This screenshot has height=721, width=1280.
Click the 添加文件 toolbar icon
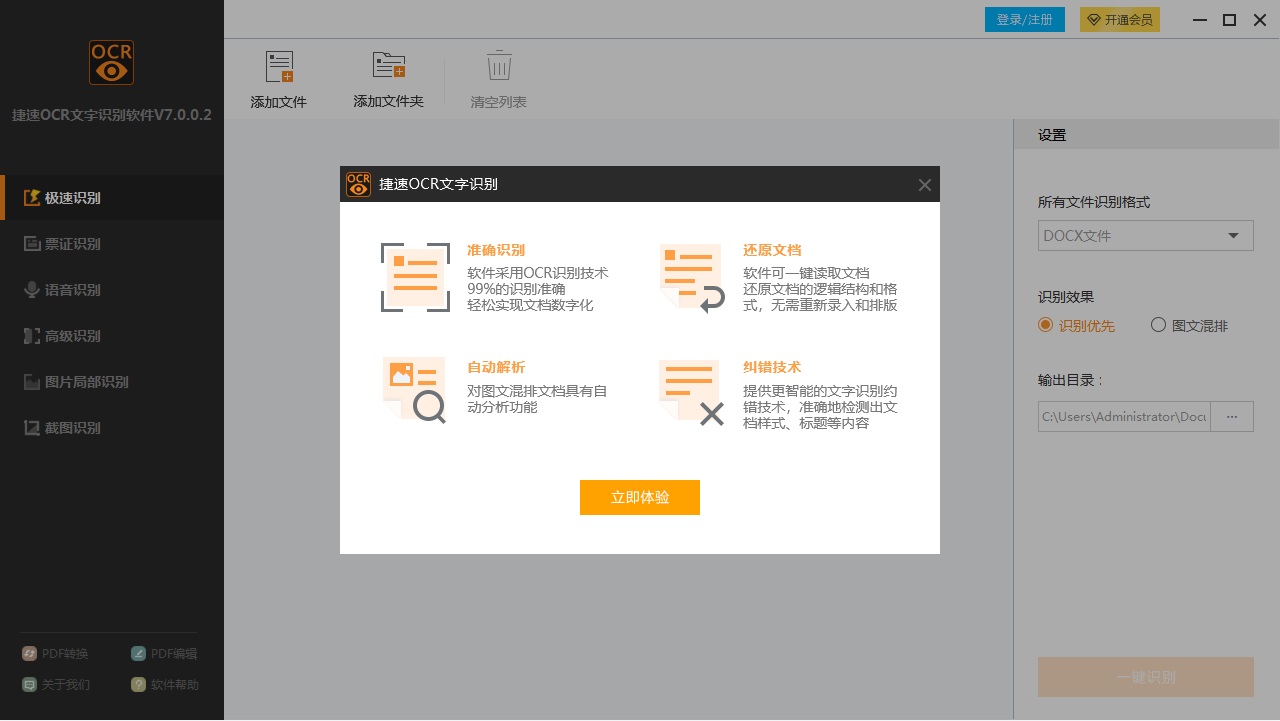pyautogui.click(x=278, y=77)
